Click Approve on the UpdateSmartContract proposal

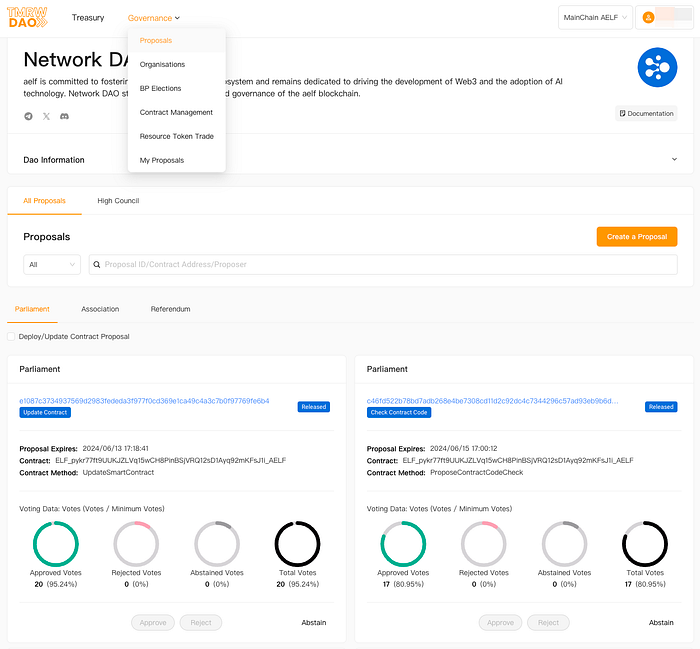[153, 623]
